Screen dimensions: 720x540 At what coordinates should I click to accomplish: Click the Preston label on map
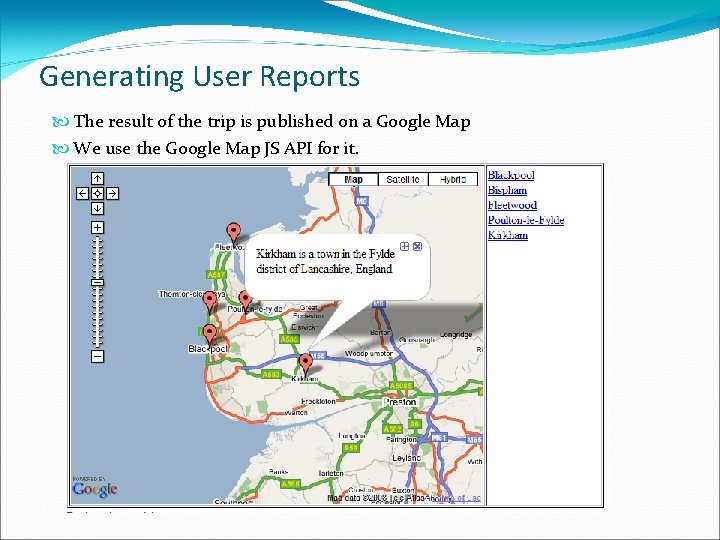[399, 402]
